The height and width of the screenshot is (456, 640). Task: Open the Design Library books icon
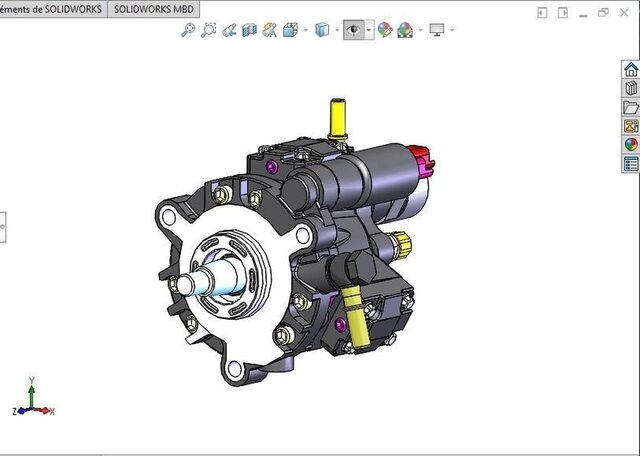click(x=631, y=89)
